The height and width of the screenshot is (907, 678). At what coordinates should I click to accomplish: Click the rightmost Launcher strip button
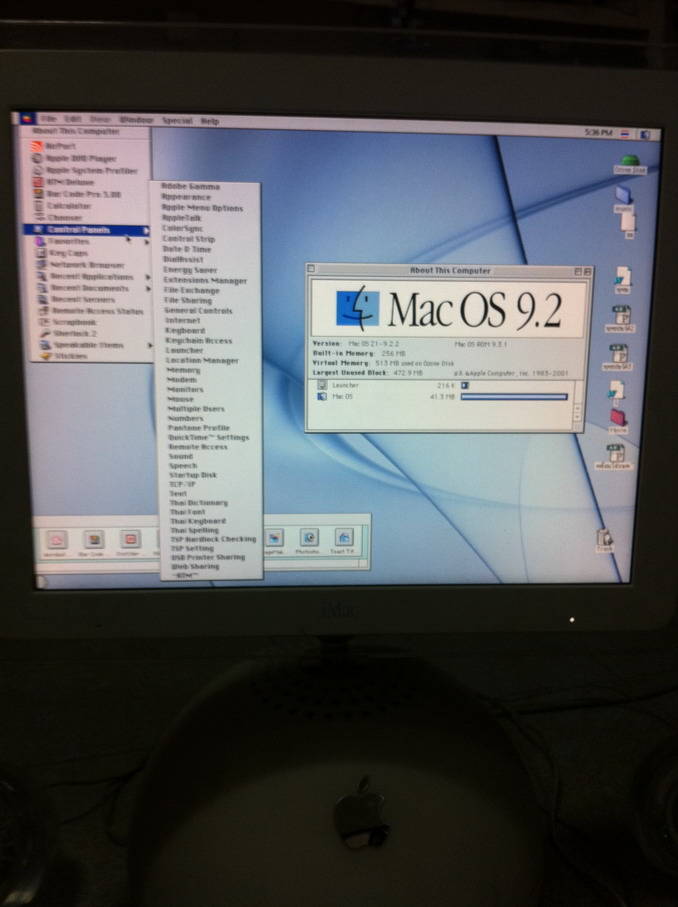click(343, 537)
